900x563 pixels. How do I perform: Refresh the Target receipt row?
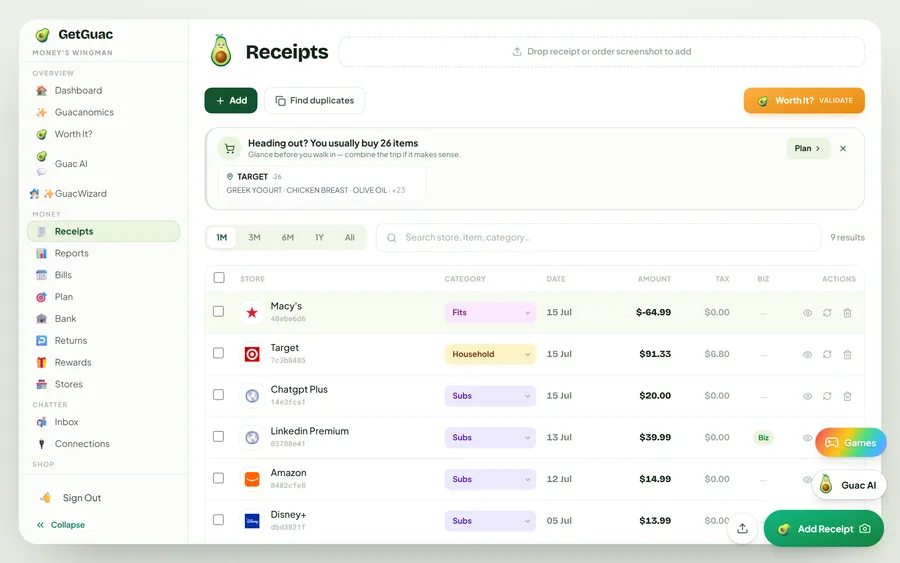[827, 355]
